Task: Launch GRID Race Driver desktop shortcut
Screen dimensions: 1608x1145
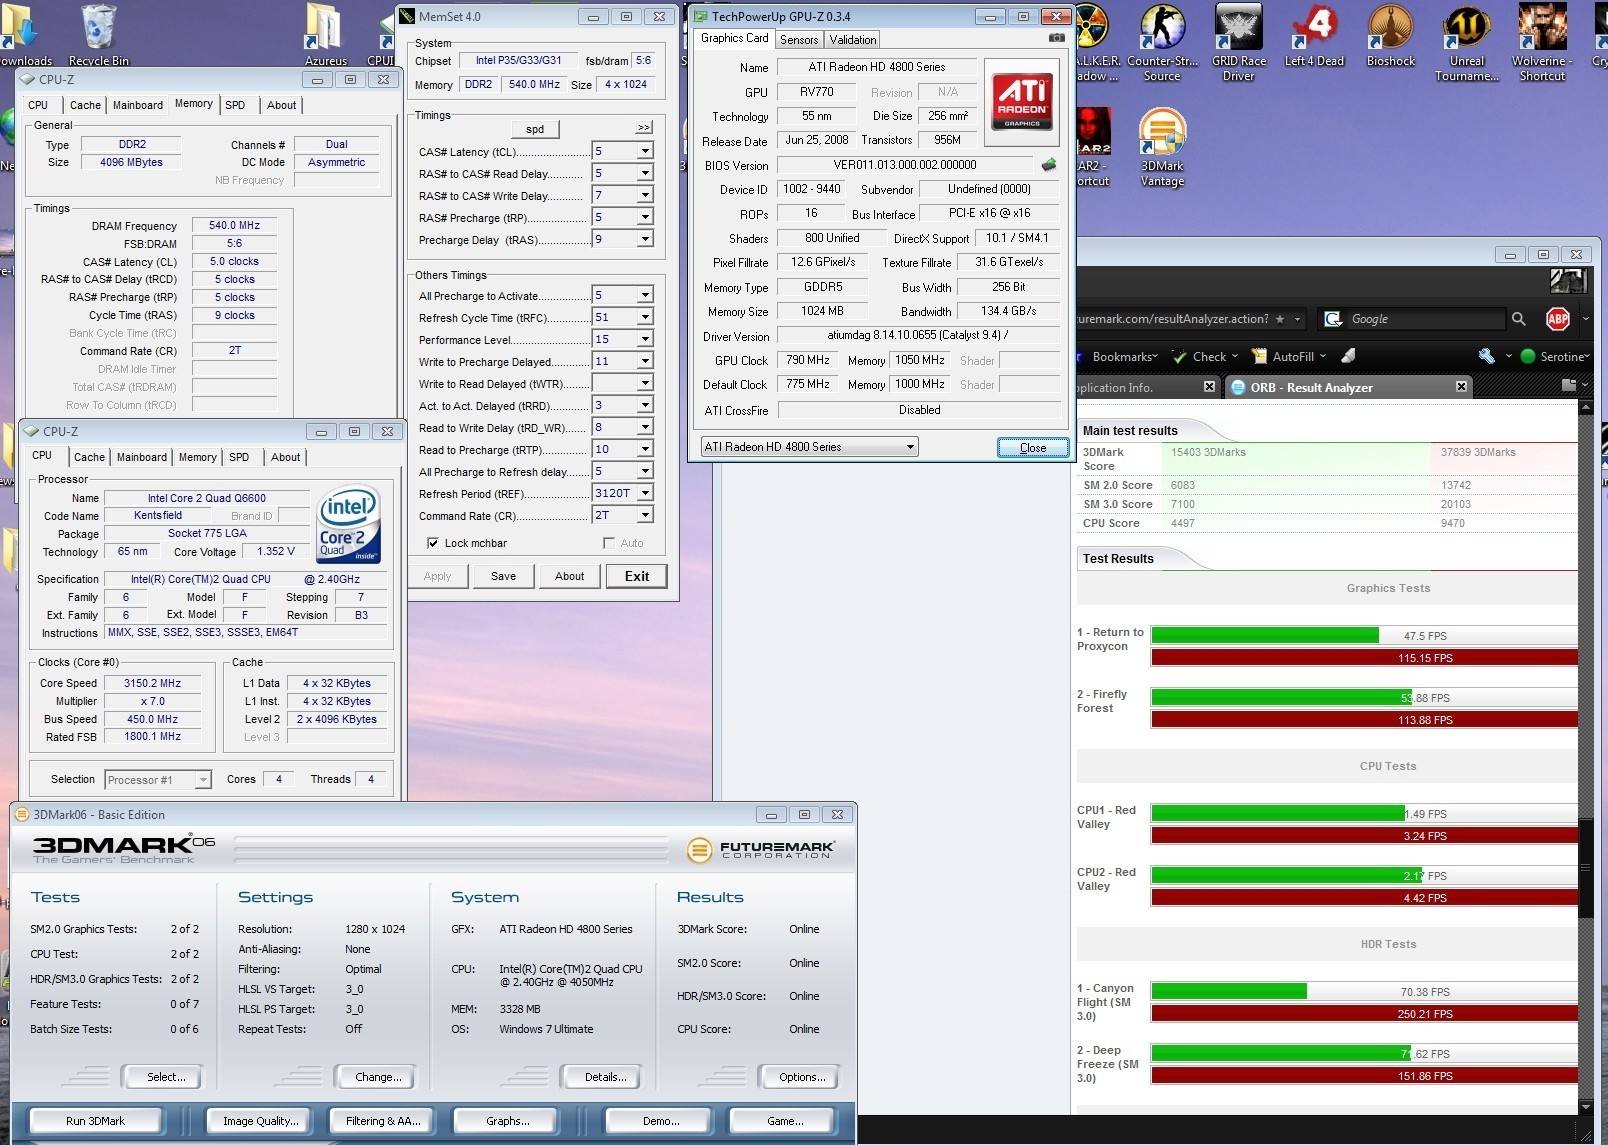Action: tap(1239, 41)
